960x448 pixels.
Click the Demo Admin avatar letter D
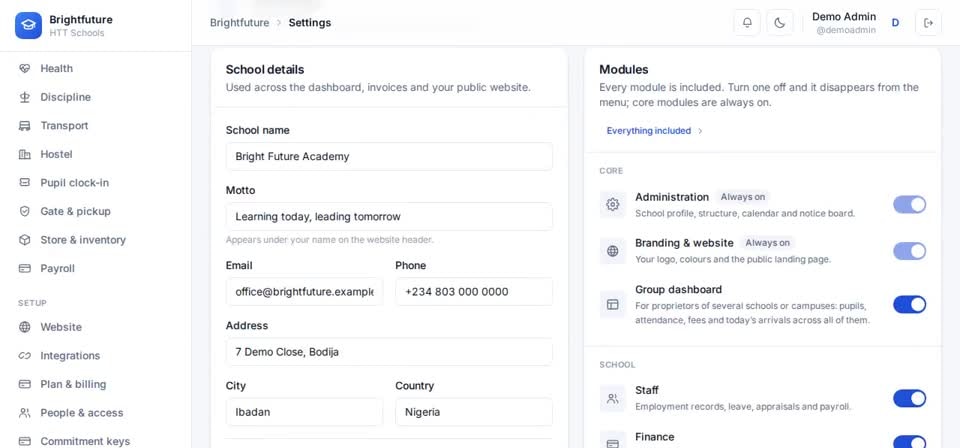click(x=895, y=23)
